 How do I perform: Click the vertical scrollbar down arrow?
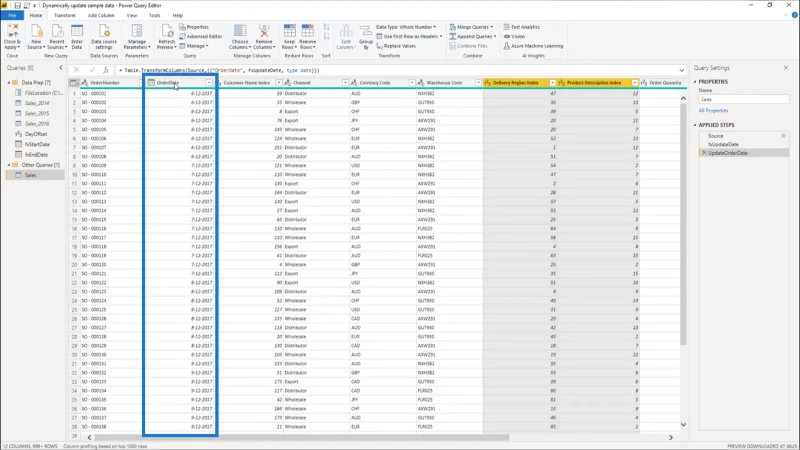coord(683,424)
